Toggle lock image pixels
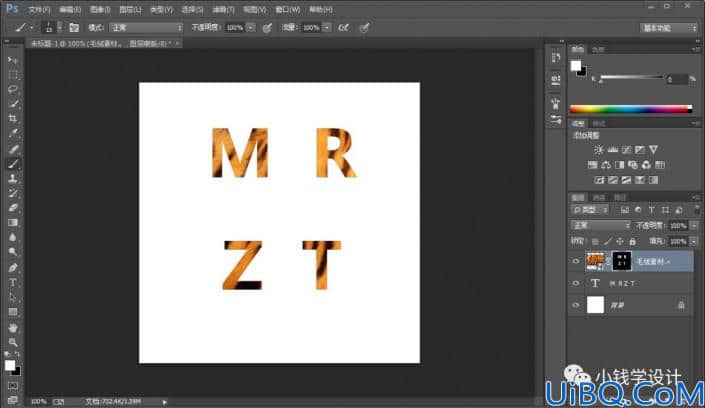This screenshot has height=408, width=705. click(607, 242)
